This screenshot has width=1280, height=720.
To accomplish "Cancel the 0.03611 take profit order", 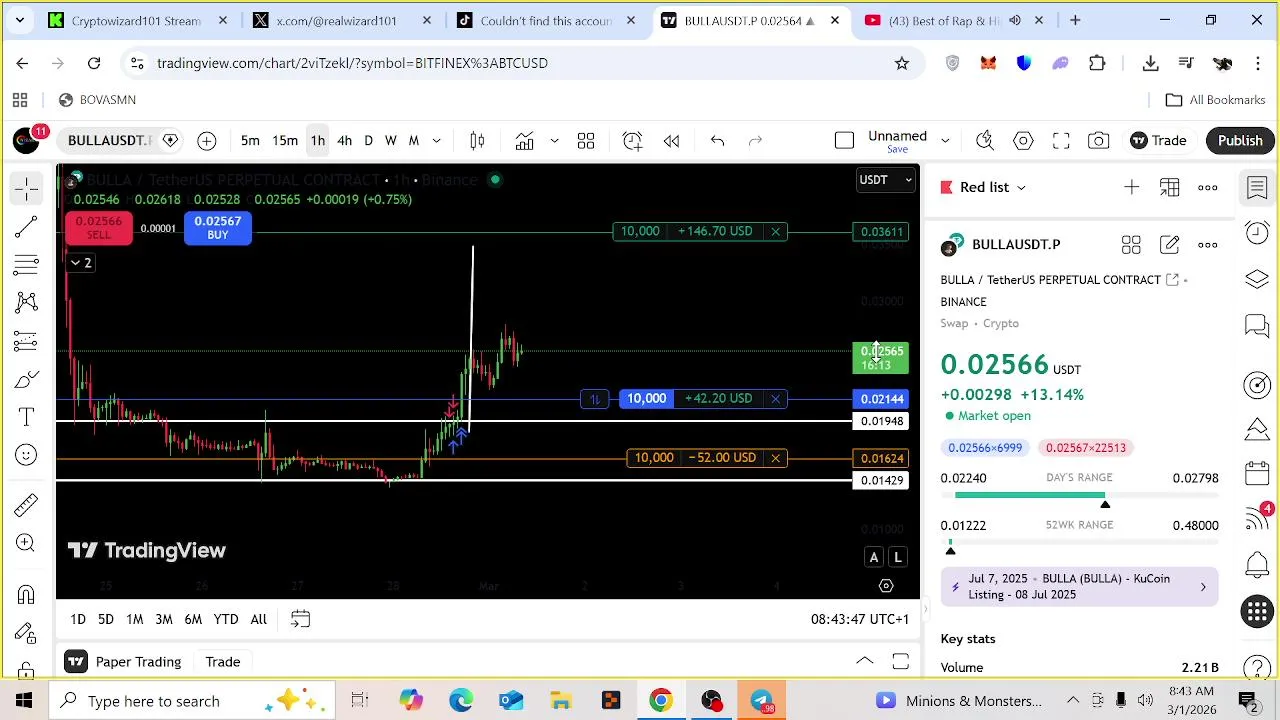I will point(775,232).
